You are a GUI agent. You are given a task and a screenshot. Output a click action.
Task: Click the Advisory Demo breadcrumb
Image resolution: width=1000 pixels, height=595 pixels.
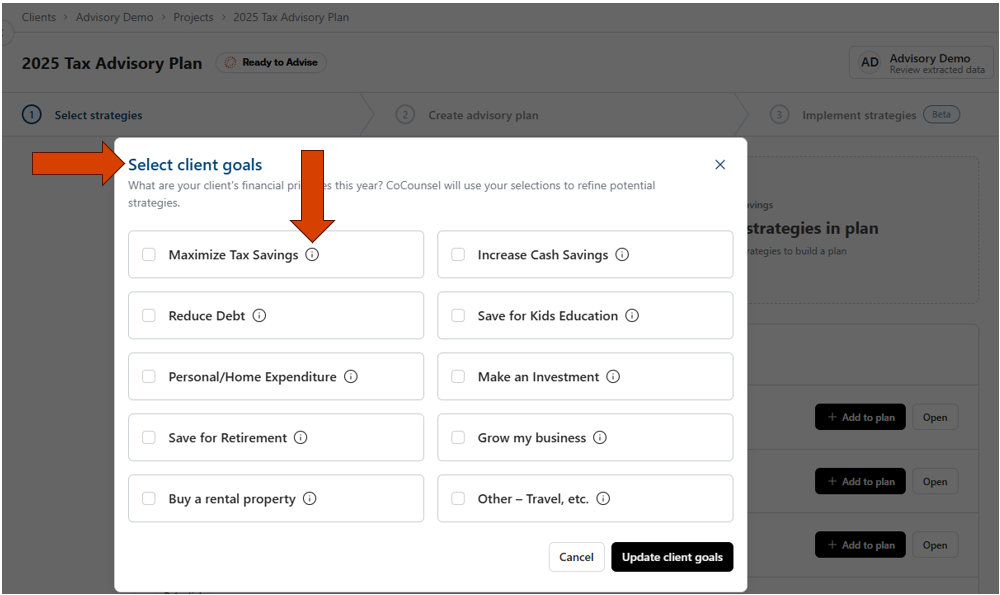[117, 17]
